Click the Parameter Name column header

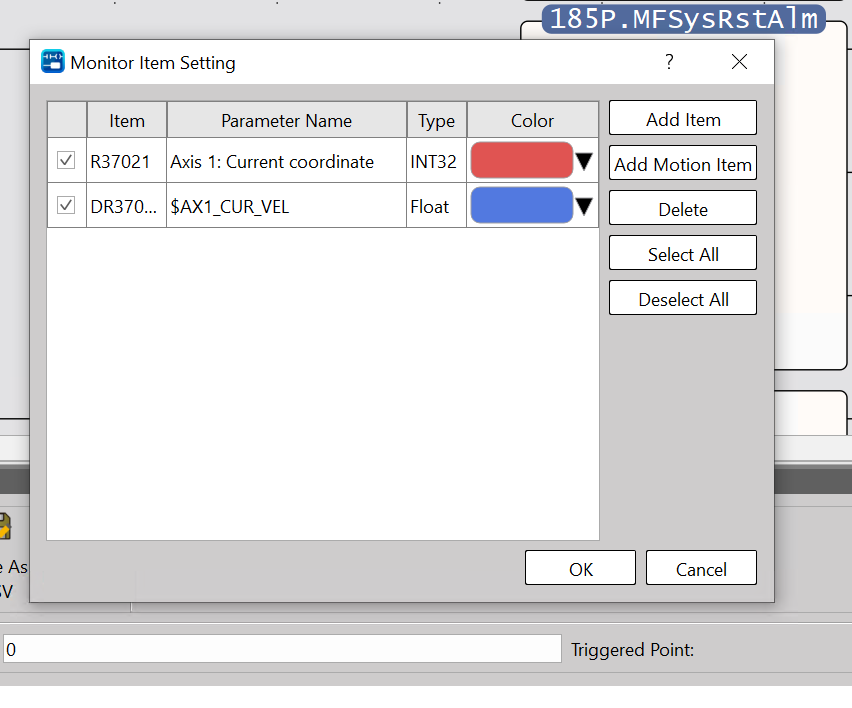[x=286, y=120]
